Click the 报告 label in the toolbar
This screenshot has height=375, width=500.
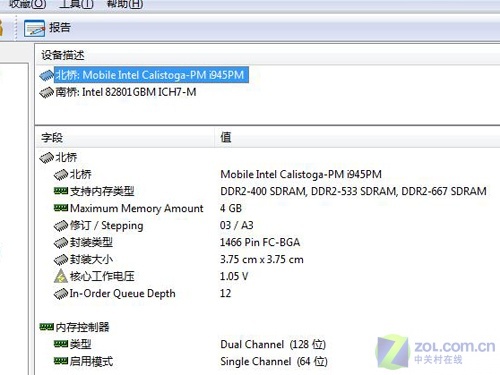point(60,27)
